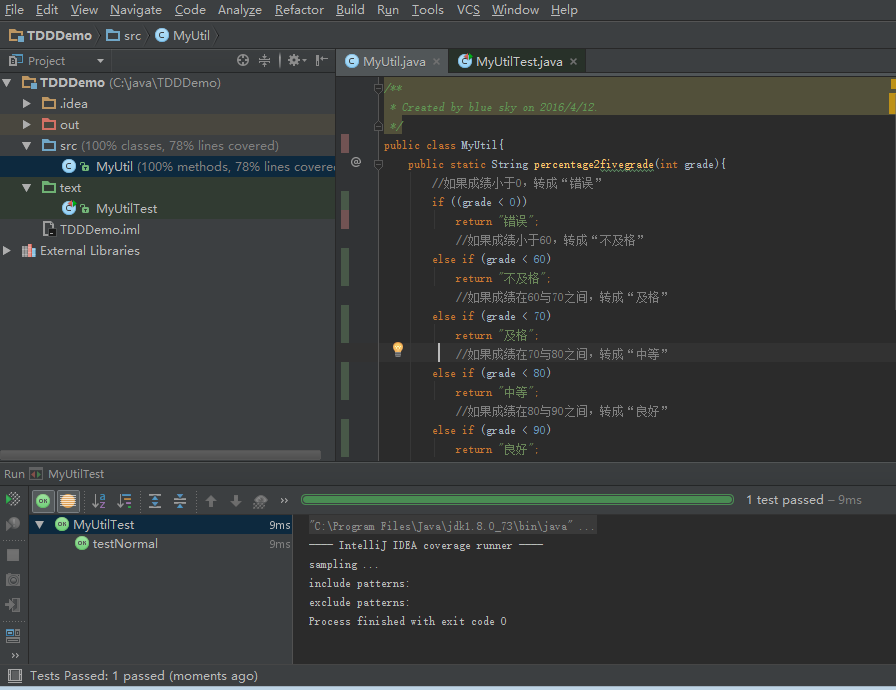Open the Build menu
This screenshot has height=690, width=896.
(350, 10)
